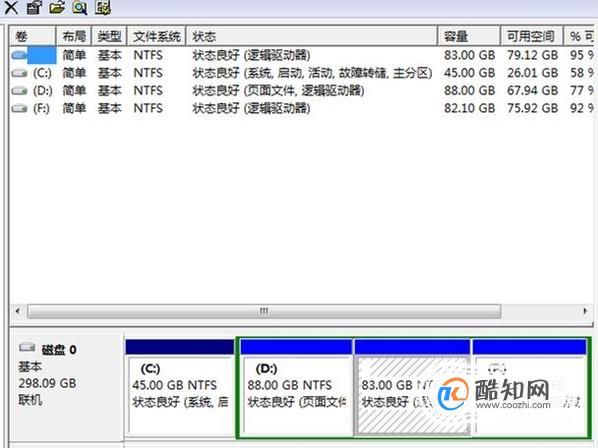Click the 状态 column header

312,36
